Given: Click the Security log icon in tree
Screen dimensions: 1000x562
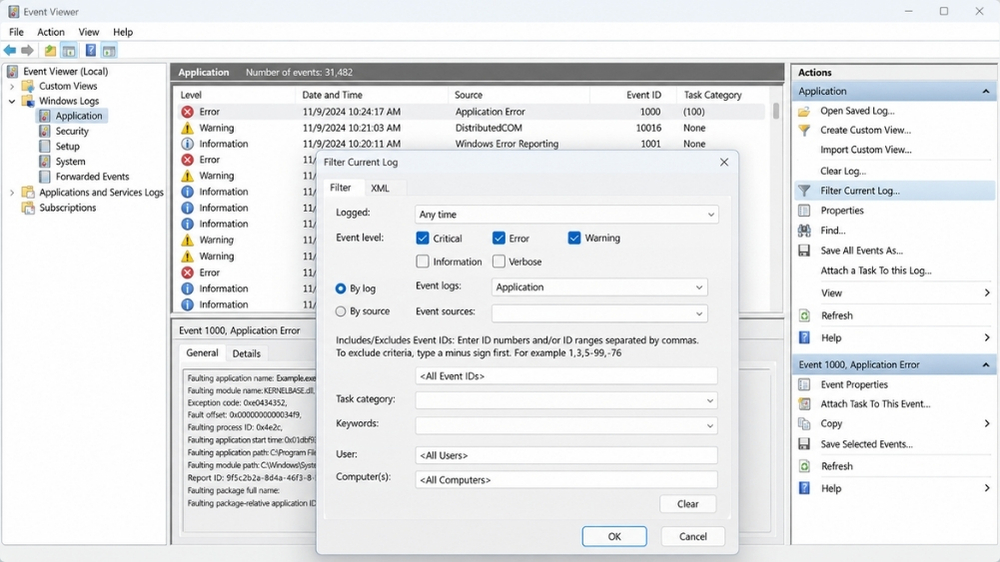Looking at the screenshot, I should coord(45,131).
